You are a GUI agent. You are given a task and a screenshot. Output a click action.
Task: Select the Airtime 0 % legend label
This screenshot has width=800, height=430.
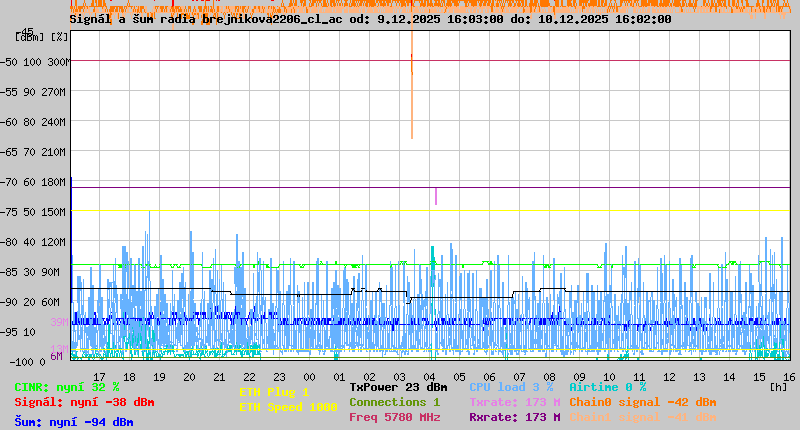pyautogui.click(x=607, y=387)
